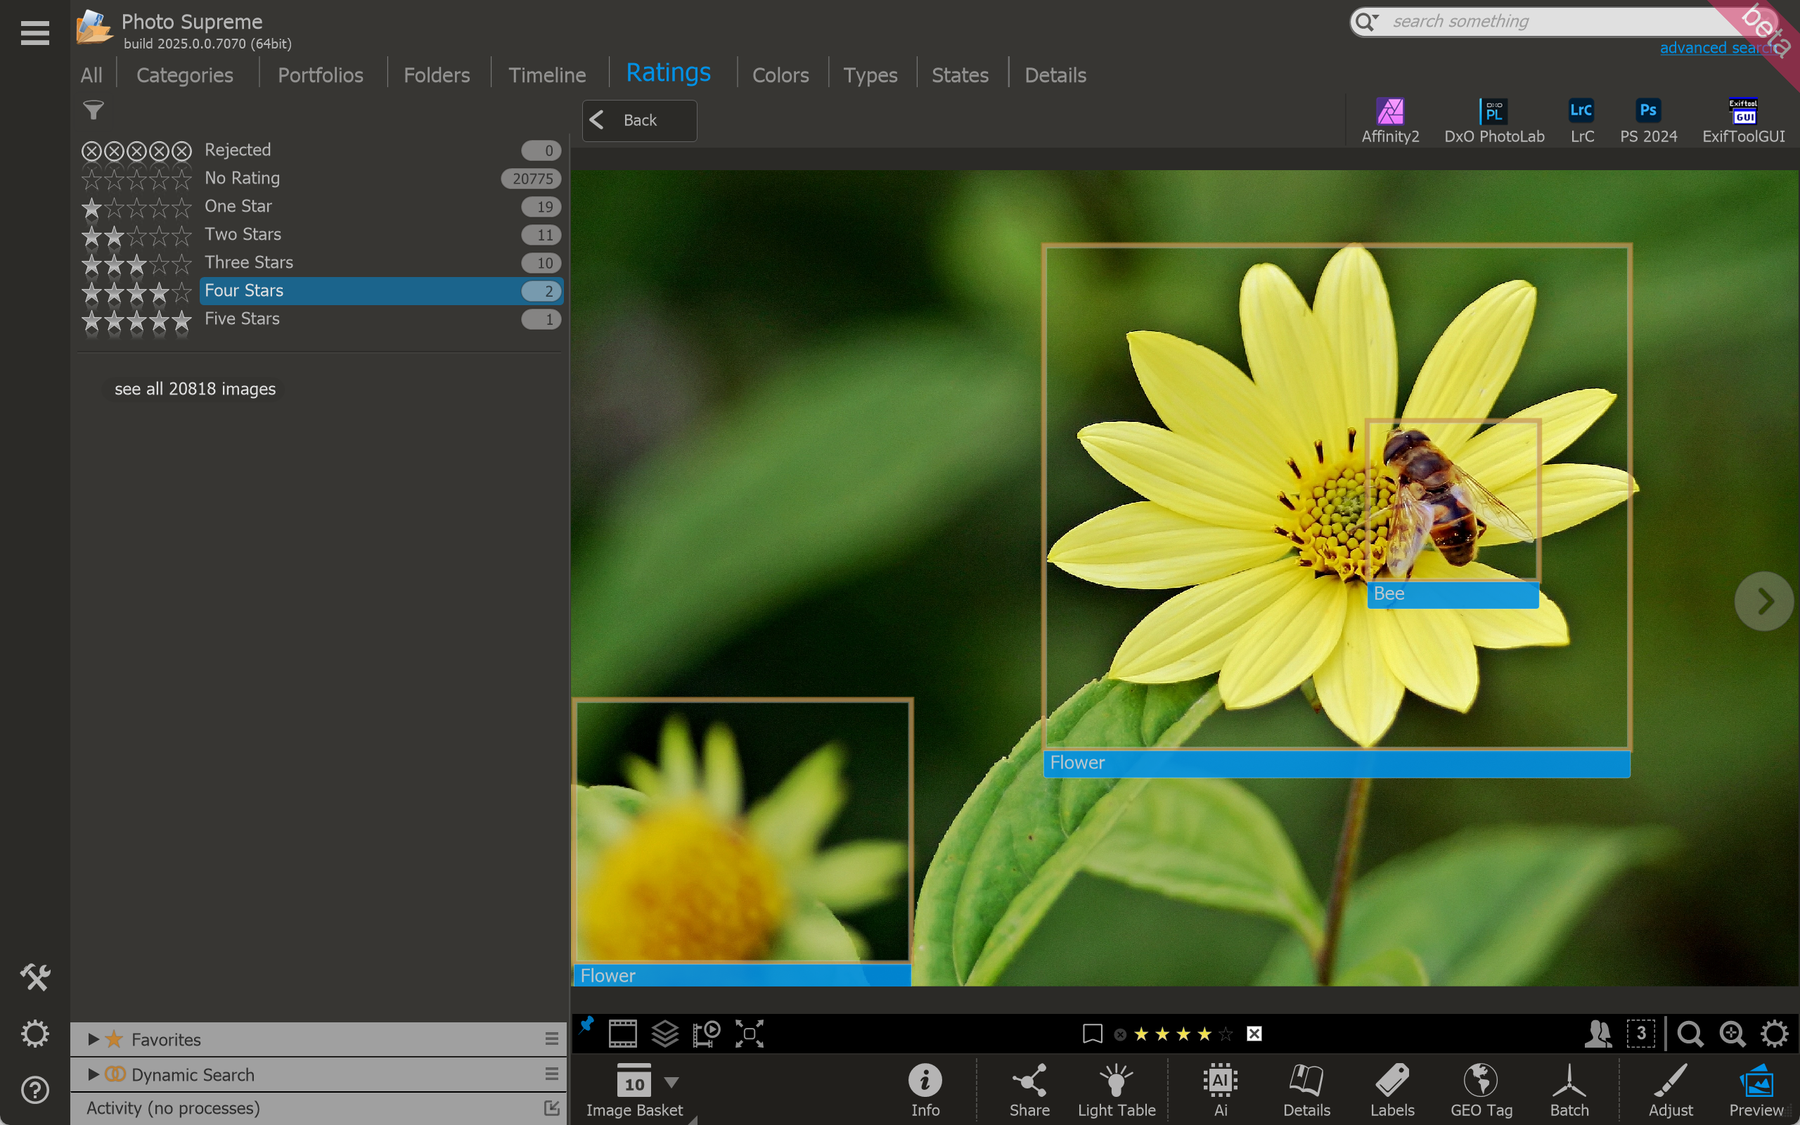This screenshot has width=1800, height=1125.
Task: Open the Image Basket dropdown arrow
Action: point(672,1083)
